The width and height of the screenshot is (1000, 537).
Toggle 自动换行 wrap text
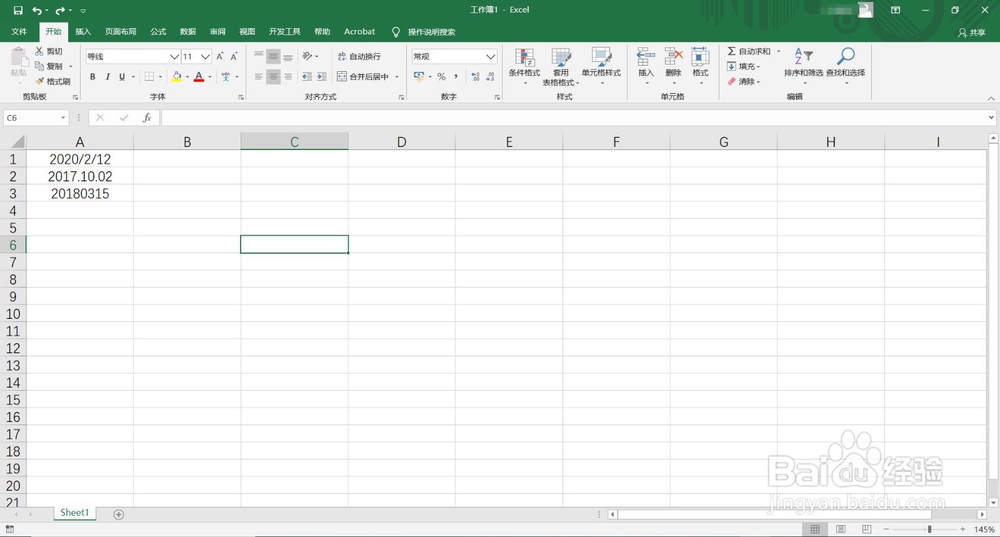359,57
